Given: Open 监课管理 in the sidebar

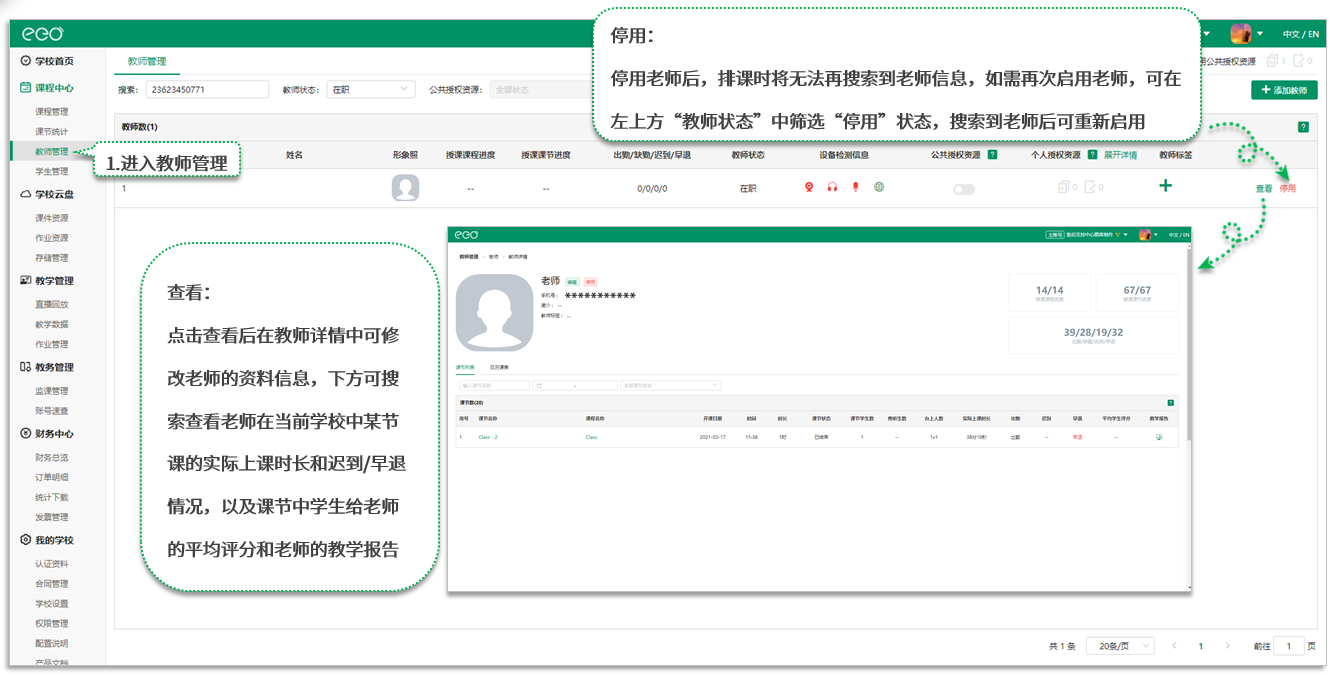Looking at the screenshot, I should tap(52, 391).
